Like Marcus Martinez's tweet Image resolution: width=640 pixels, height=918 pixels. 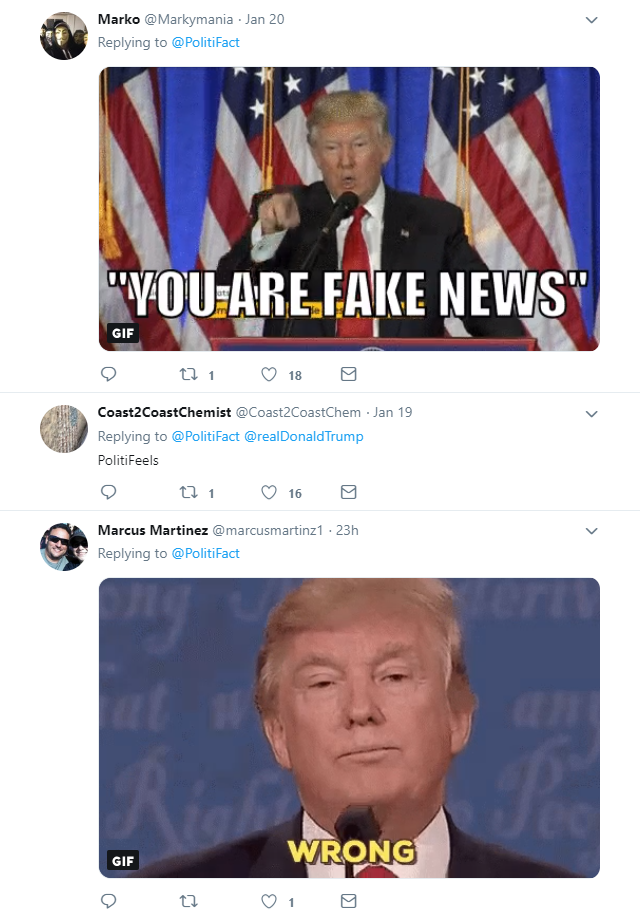(269, 901)
